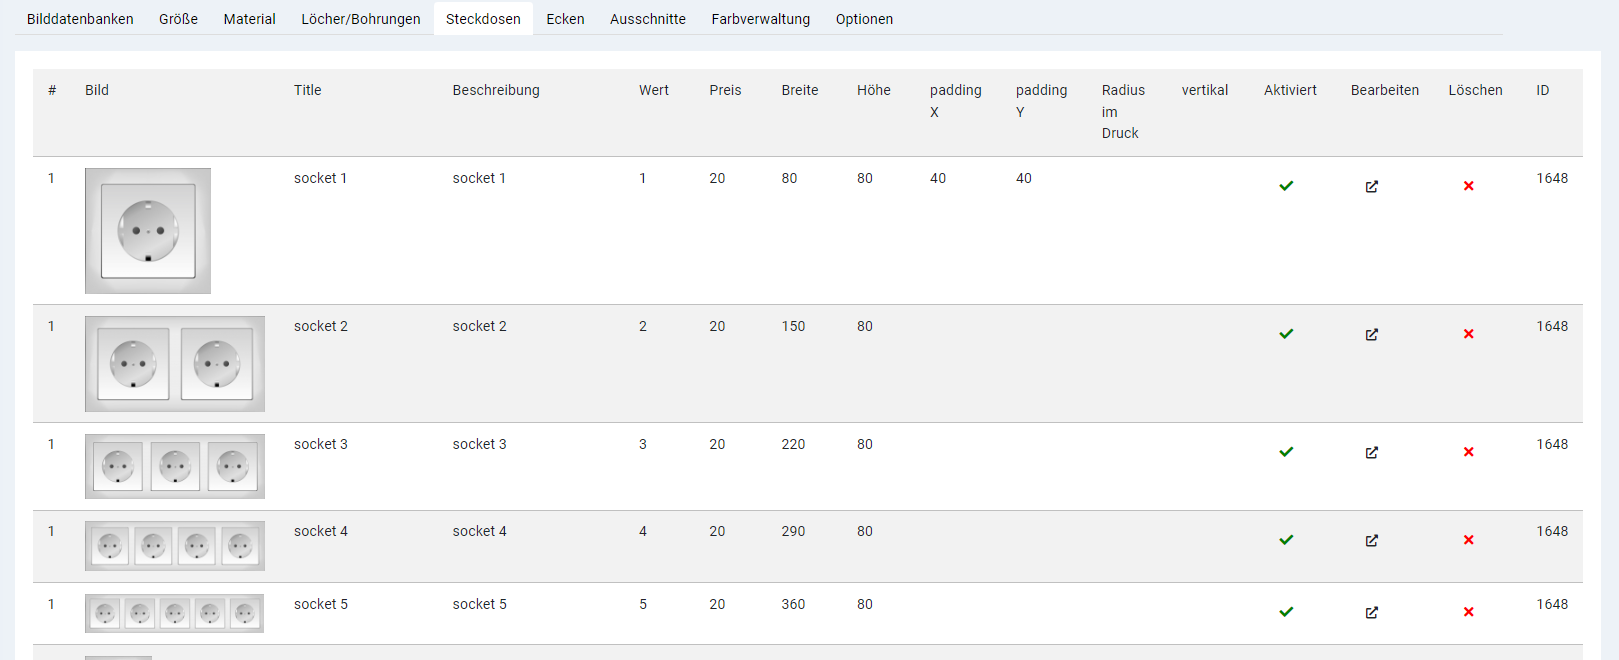Screen dimensions: 1619x660
Task: Toggle the activated checkmark for socket 1
Action: [1286, 186]
